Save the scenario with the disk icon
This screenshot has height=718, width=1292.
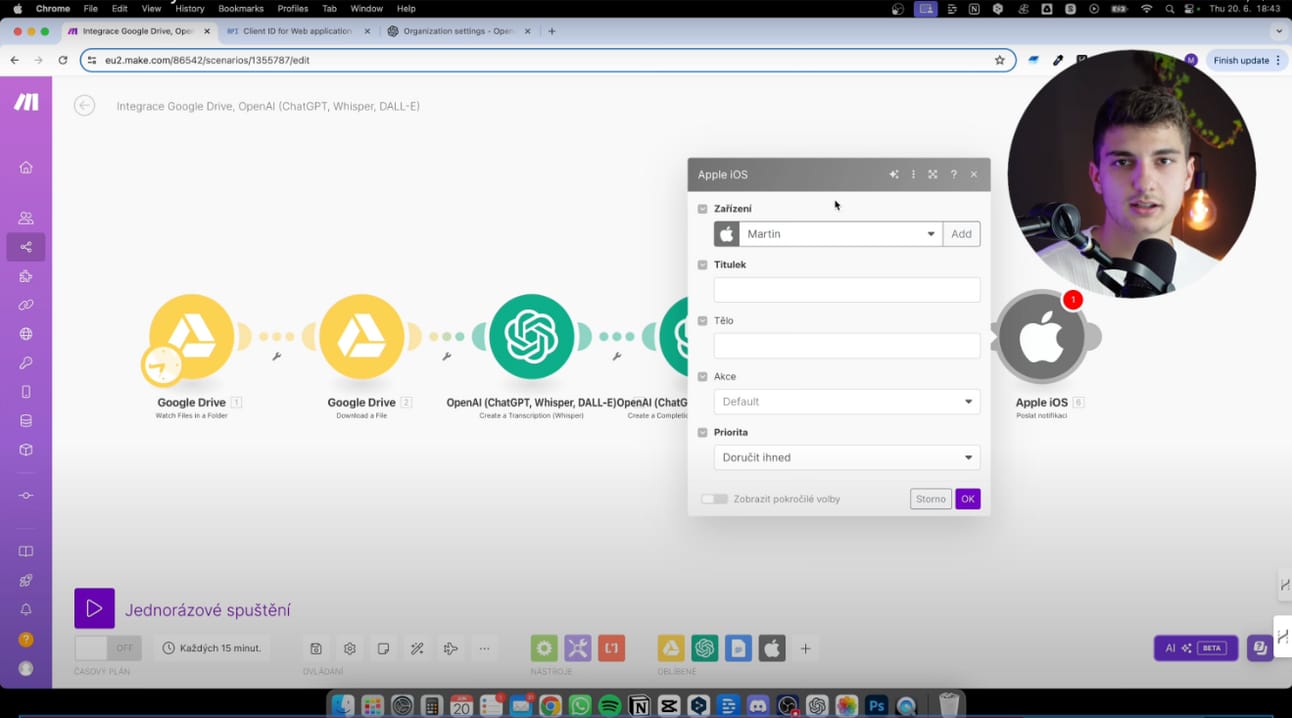point(316,648)
